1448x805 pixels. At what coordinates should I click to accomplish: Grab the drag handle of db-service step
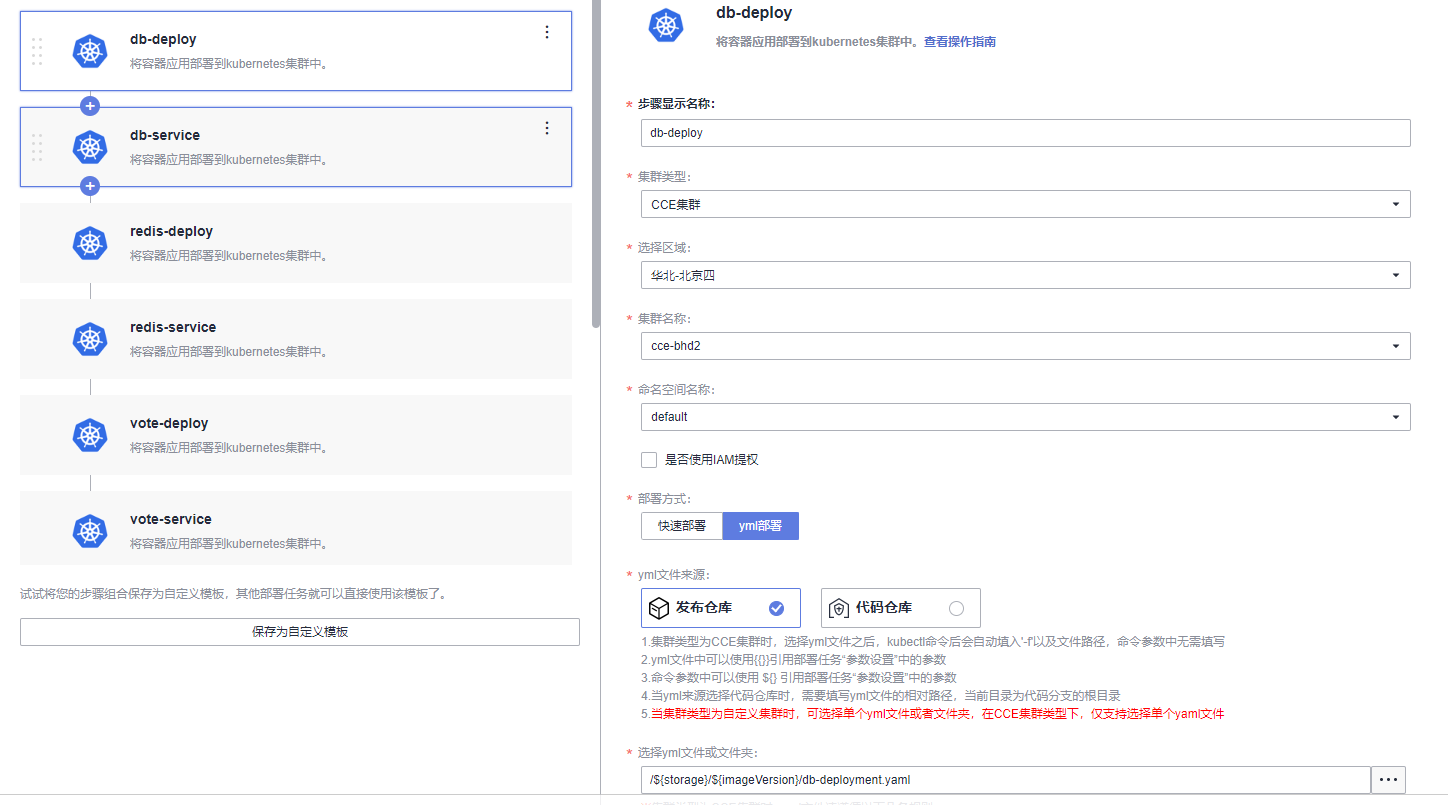37,147
